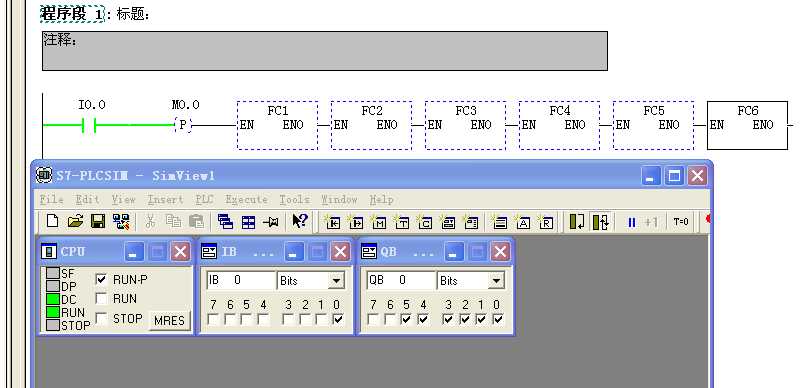801x388 pixels.
Task: Enable the RUN-P mode checkbox
Action: coord(101,279)
